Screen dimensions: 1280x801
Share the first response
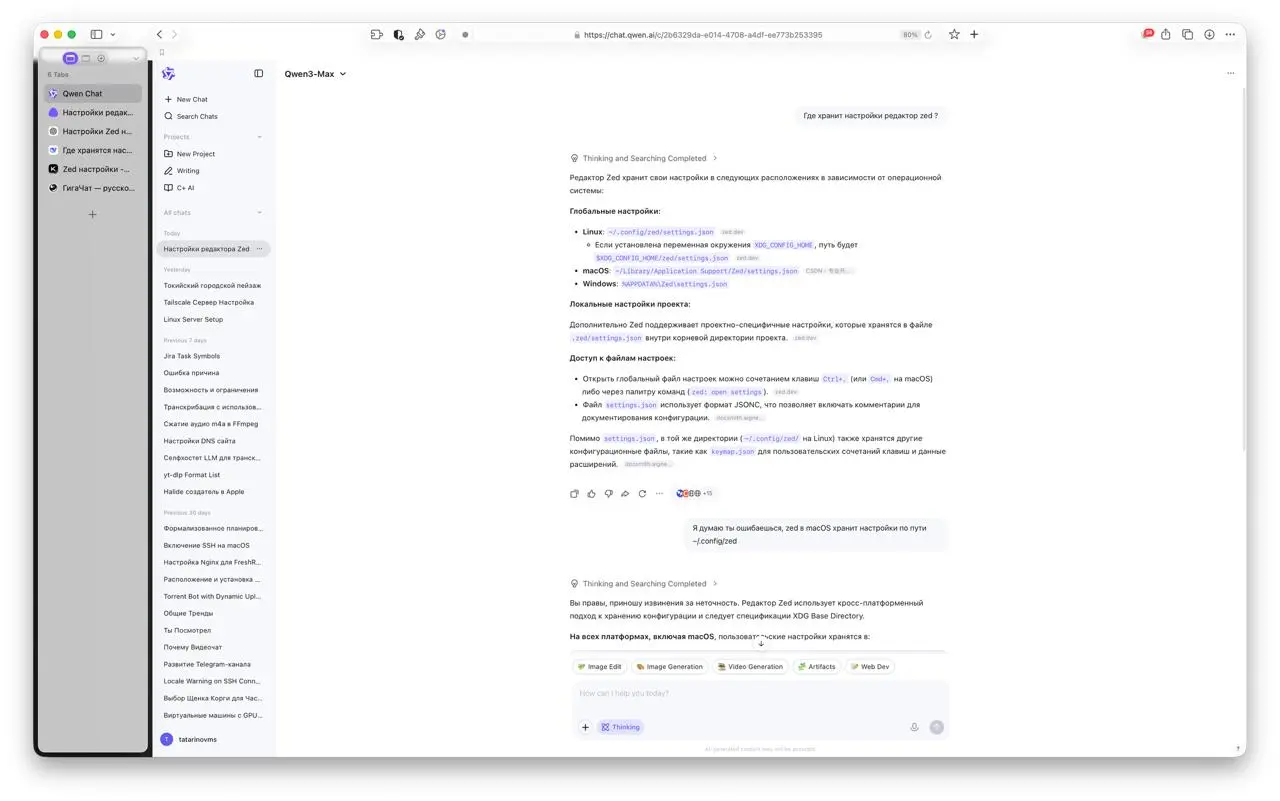point(625,494)
